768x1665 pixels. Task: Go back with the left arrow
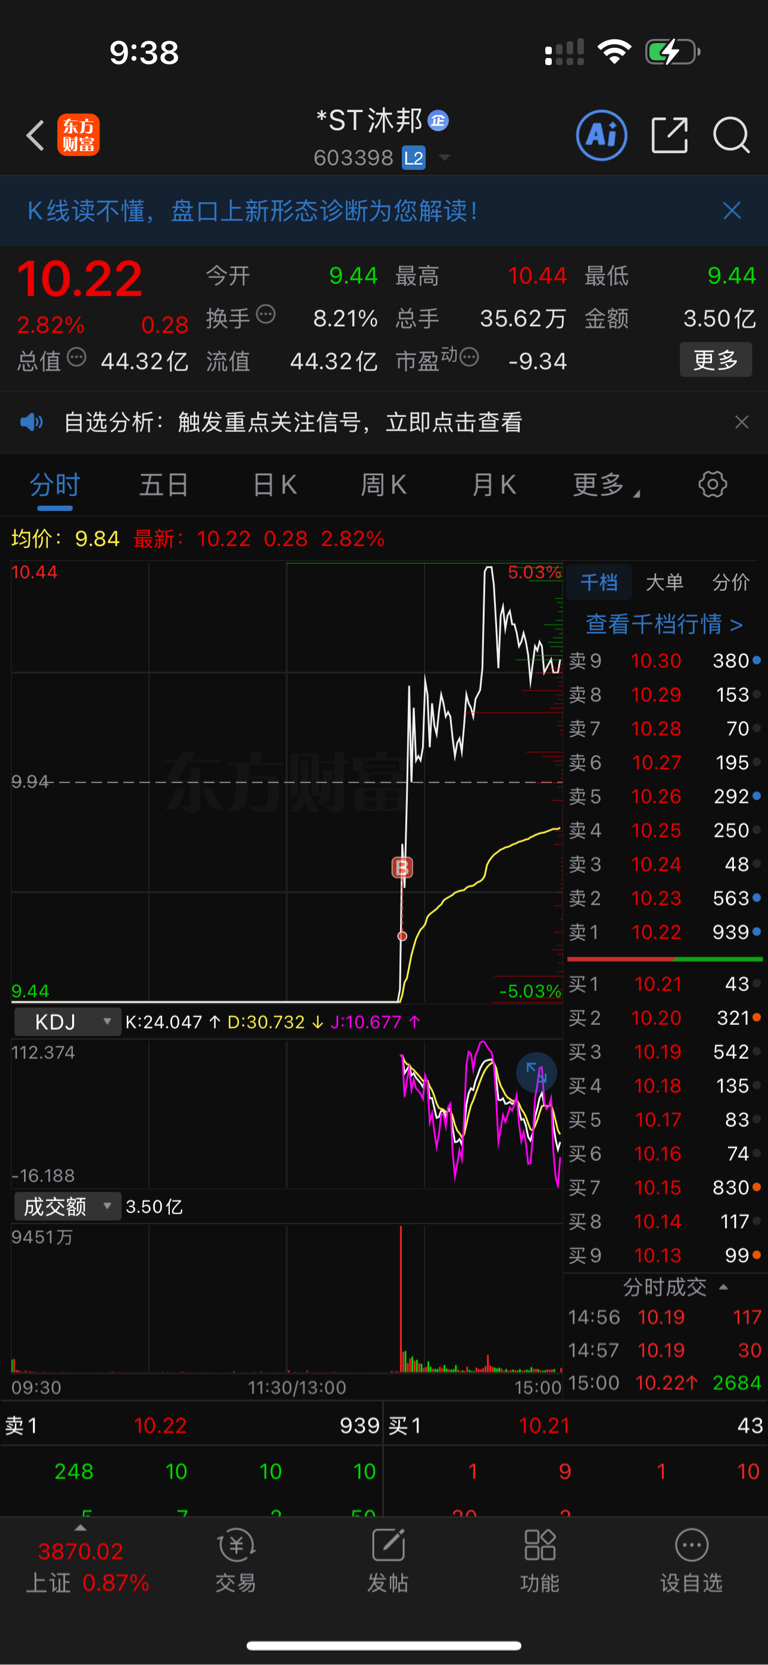pos(35,135)
